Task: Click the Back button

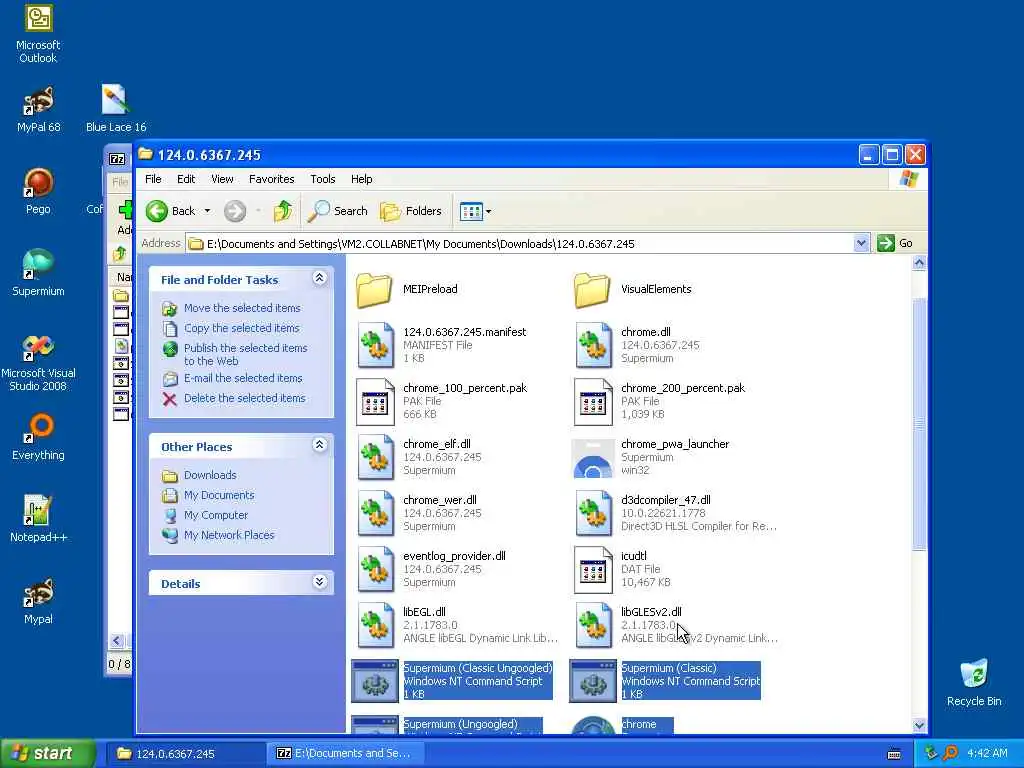Action: [171, 211]
